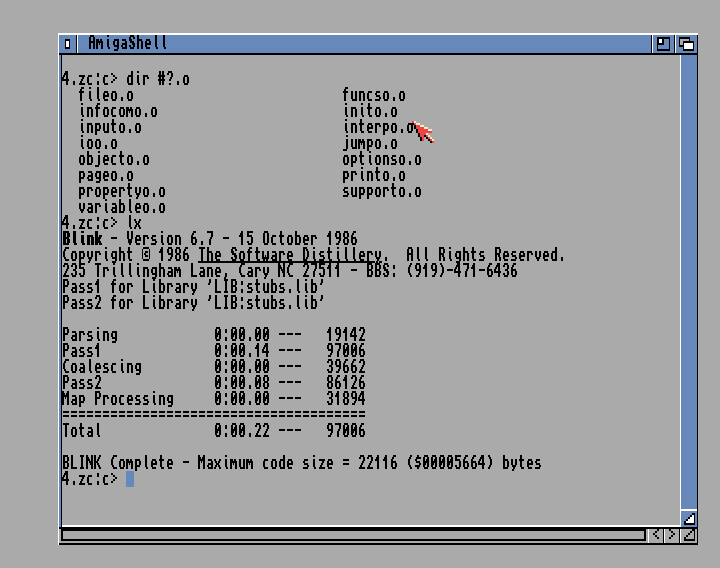This screenshot has height=568, width=720.
Task: Click the 'BLINK Complete' status line
Action: pyautogui.click(x=301, y=463)
